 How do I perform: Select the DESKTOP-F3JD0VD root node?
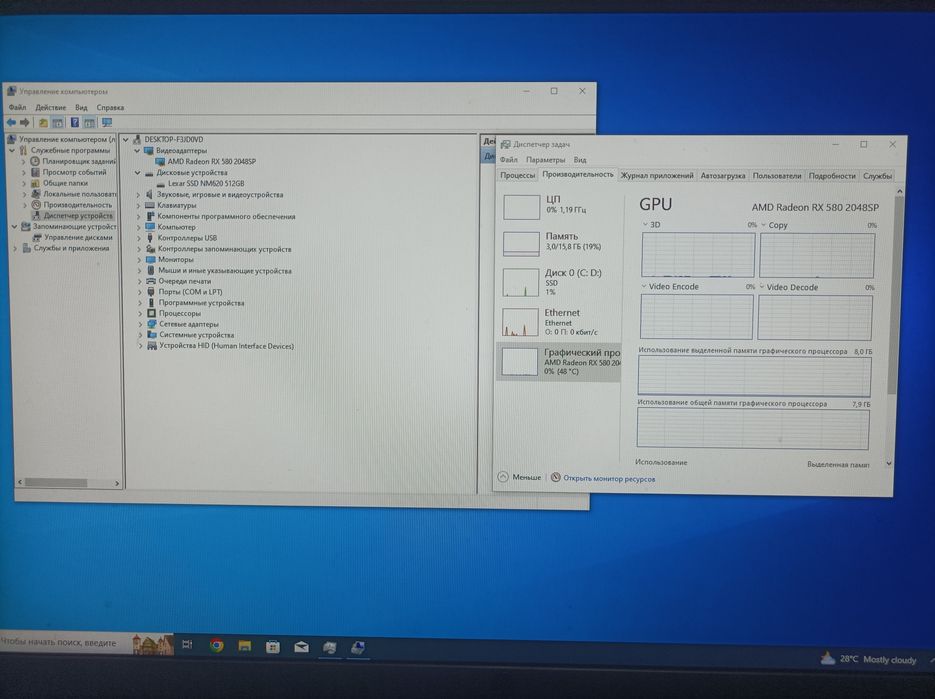168,139
